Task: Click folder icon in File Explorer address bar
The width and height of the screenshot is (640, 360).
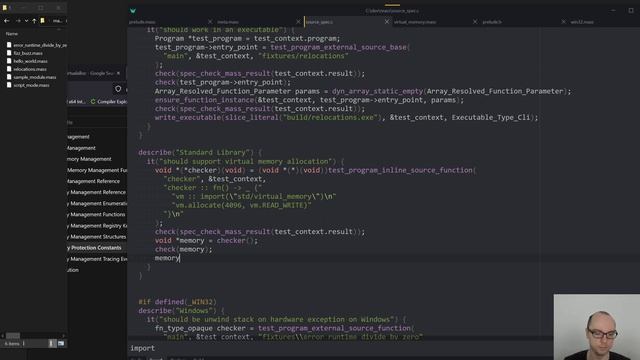Action: (42, 20)
